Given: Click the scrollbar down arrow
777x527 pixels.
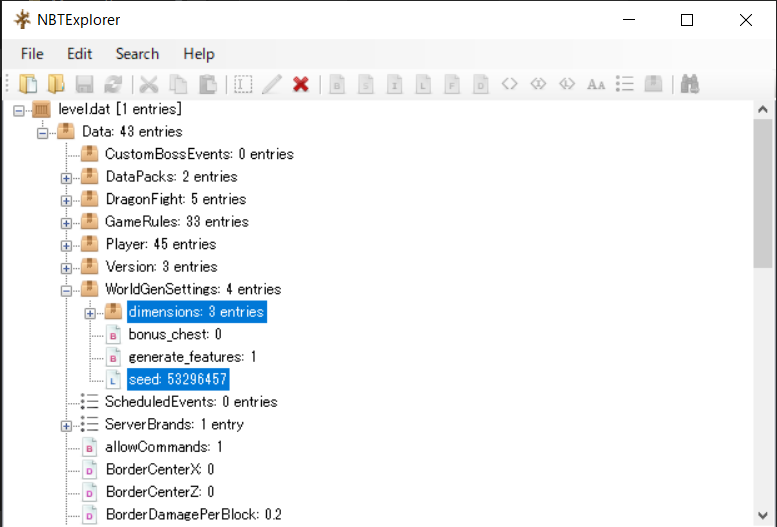Looking at the screenshot, I should (763, 516).
